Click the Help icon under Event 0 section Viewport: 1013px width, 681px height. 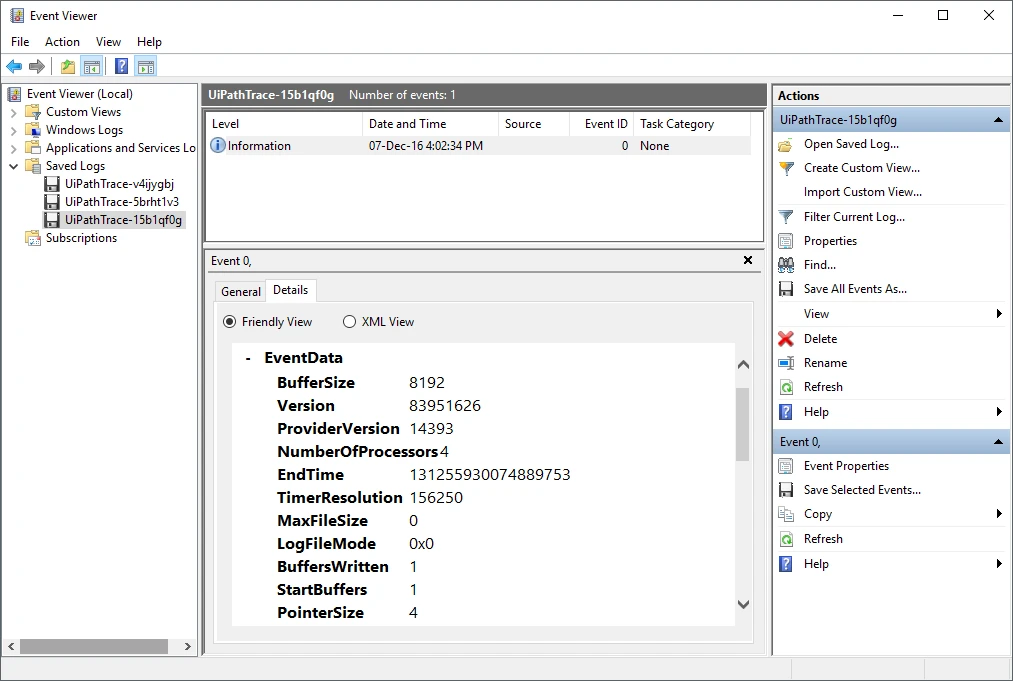pos(786,564)
